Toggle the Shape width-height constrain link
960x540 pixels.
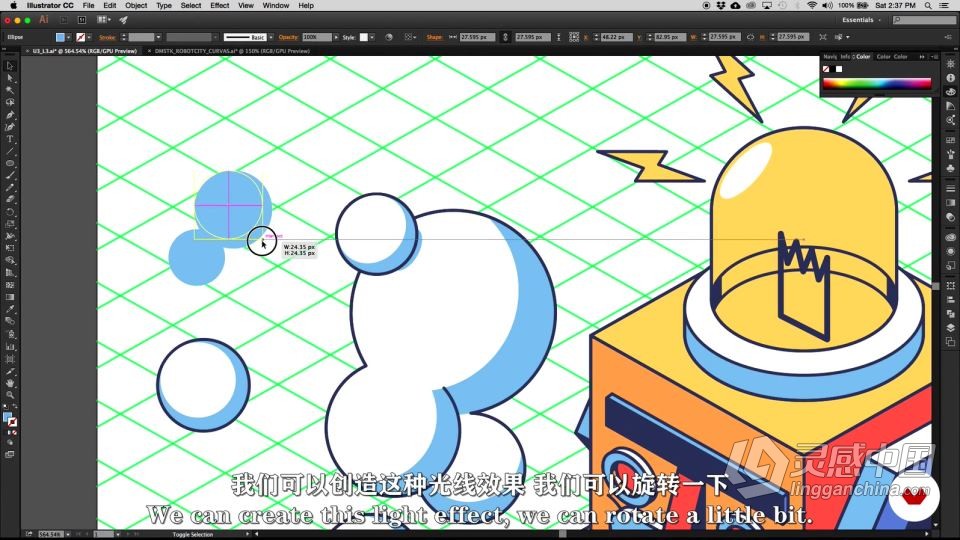pyautogui.click(x=505, y=37)
